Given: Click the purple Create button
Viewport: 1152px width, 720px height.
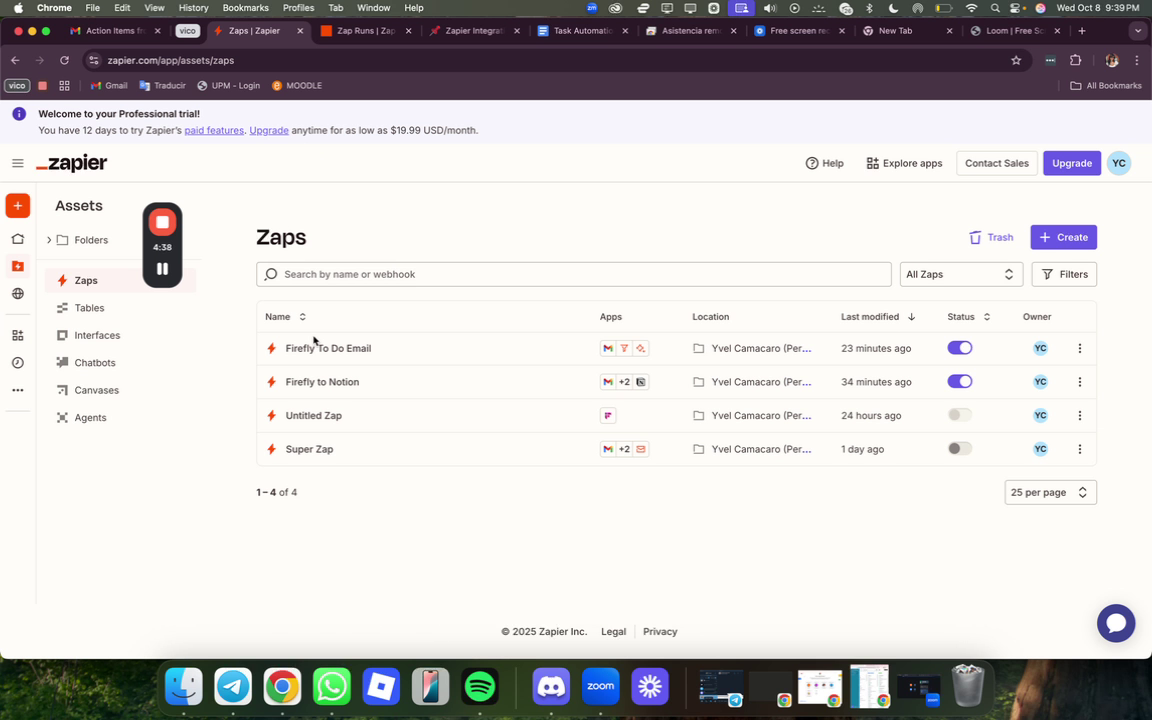Looking at the screenshot, I should tap(1063, 237).
